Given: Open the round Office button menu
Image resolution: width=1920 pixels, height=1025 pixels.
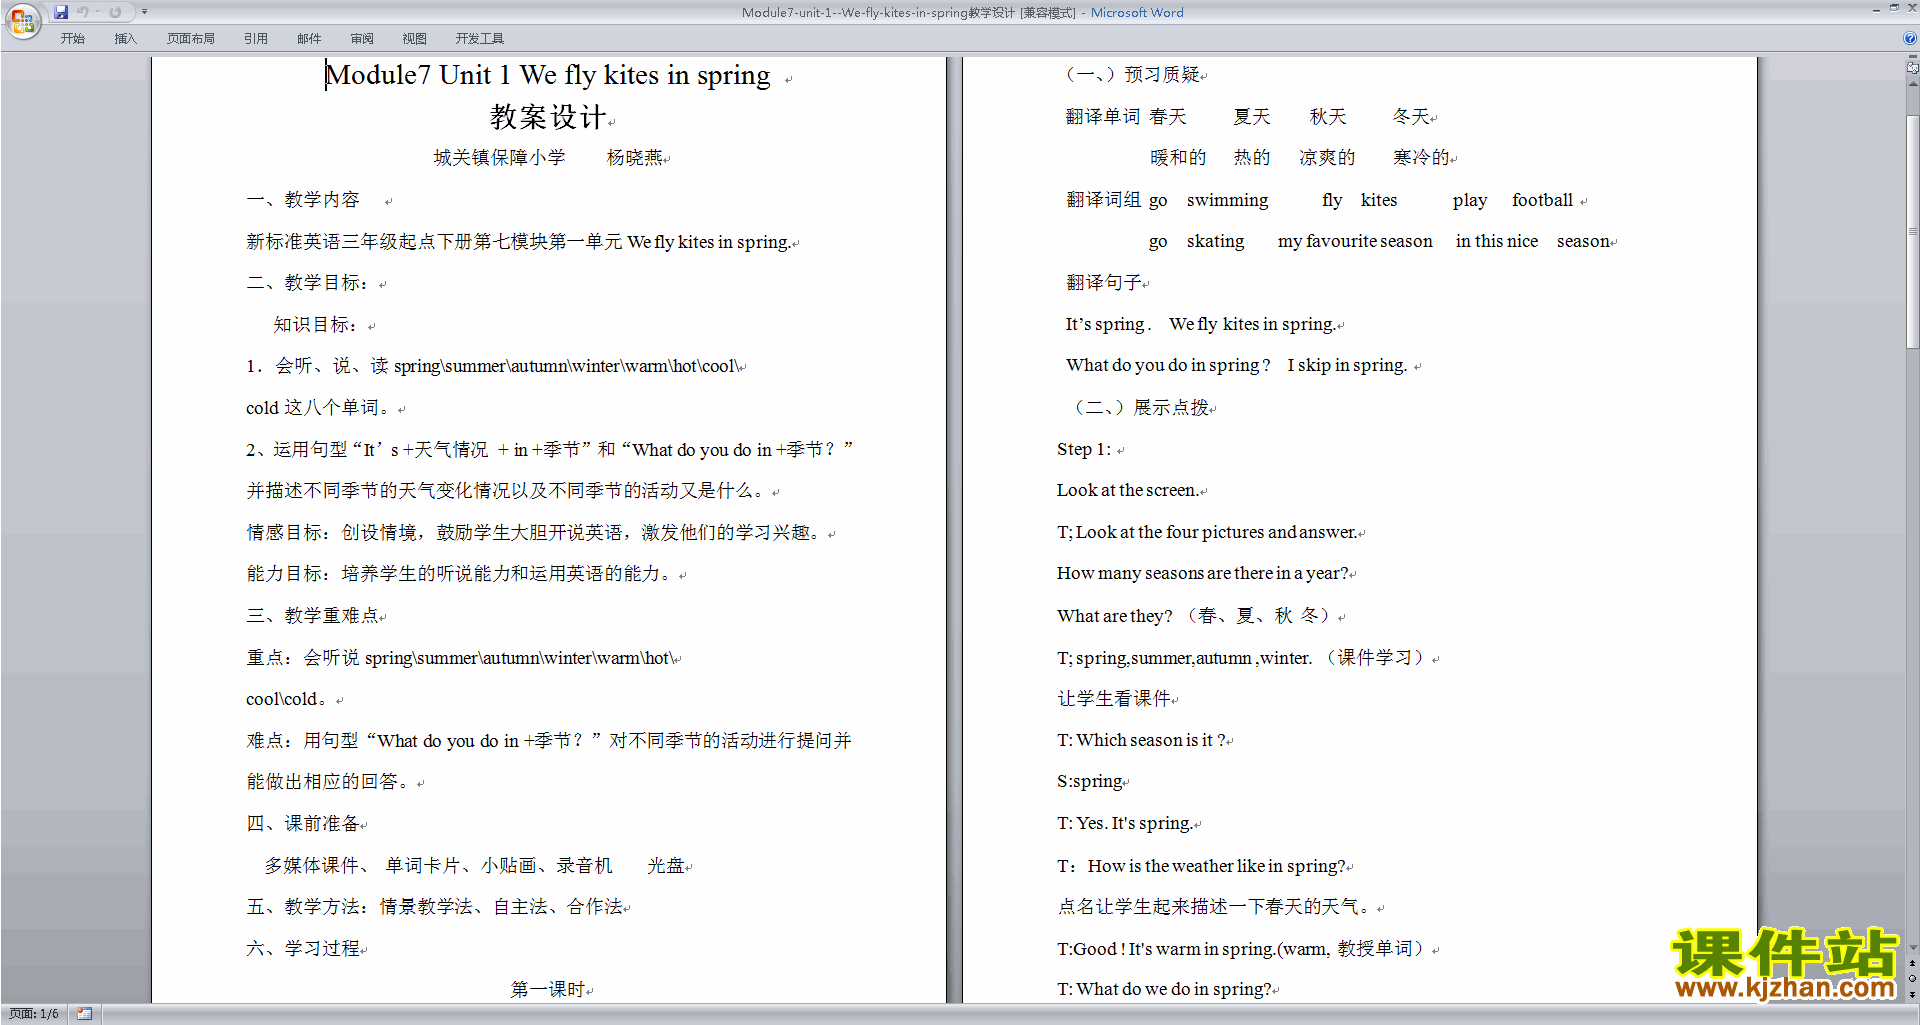Looking at the screenshot, I should 22,20.
